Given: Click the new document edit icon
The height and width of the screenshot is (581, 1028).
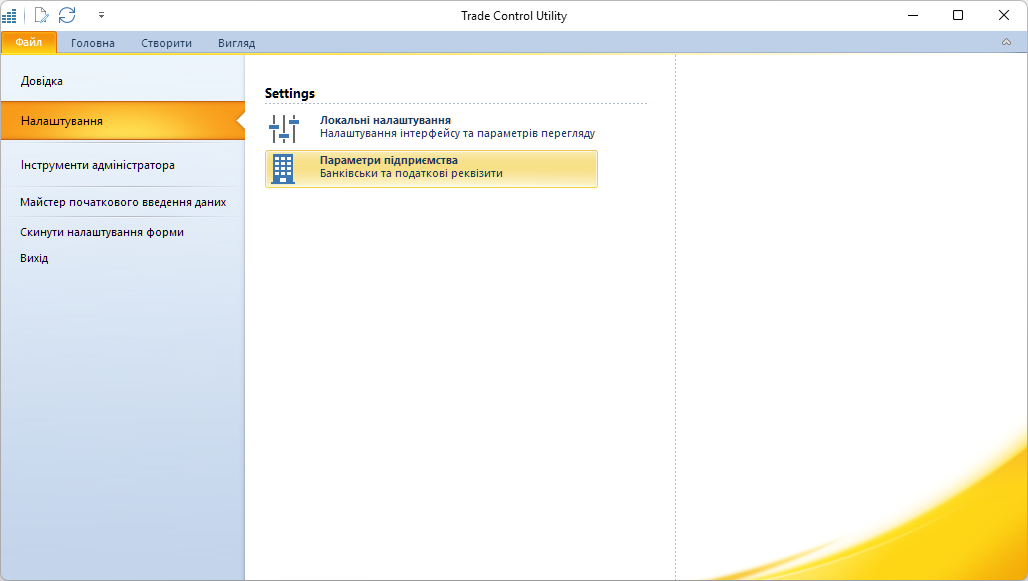Looking at the screenshot, I should [41, 15].
